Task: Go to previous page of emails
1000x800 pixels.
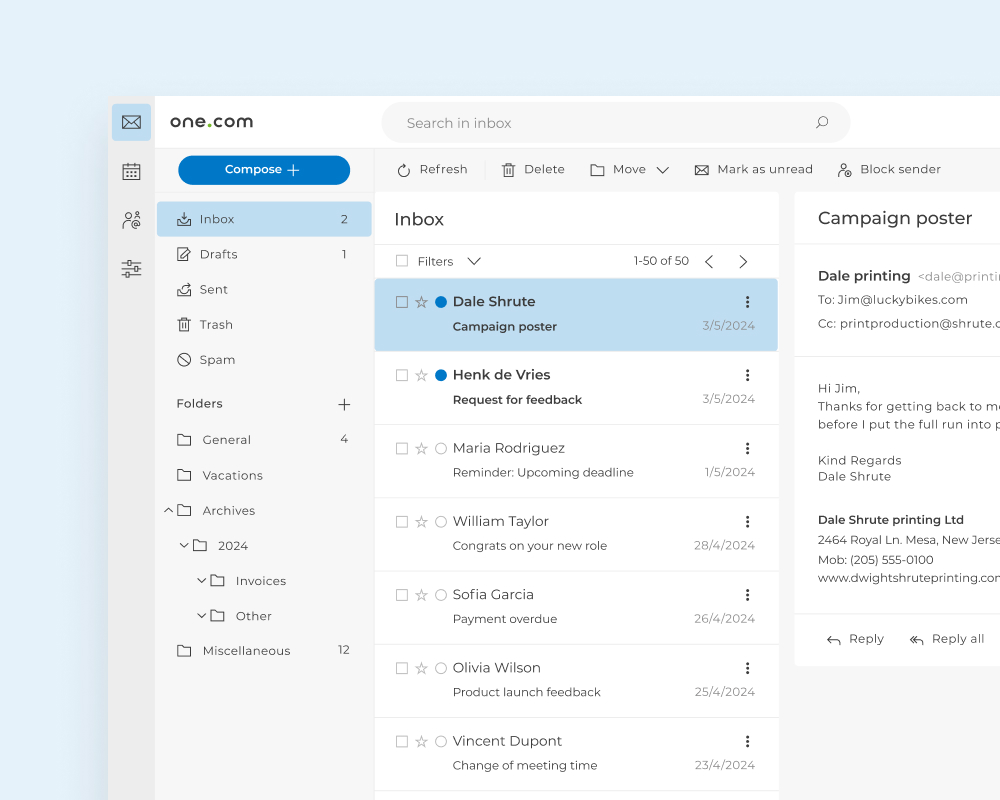Action: click(x=709, y=262)
